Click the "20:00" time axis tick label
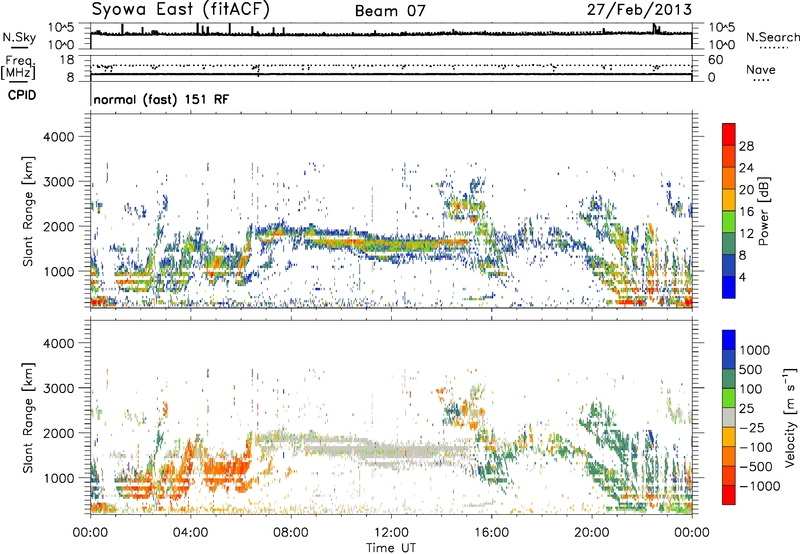 (591, 533)
